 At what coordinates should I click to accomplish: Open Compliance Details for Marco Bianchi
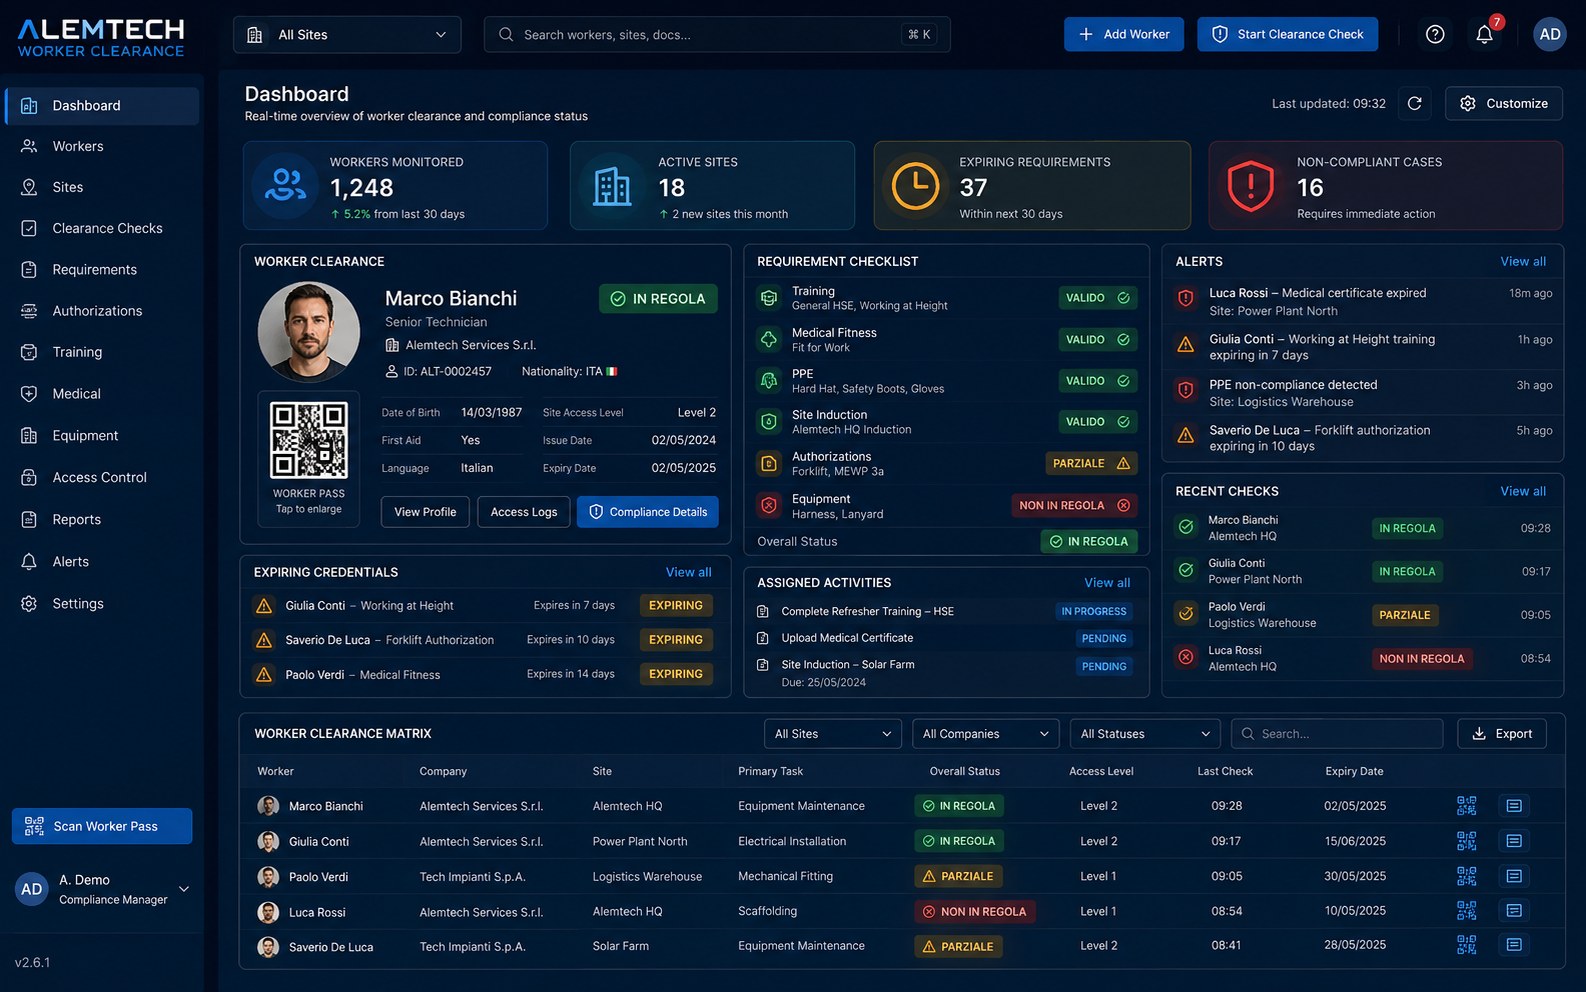coord(648,512)
